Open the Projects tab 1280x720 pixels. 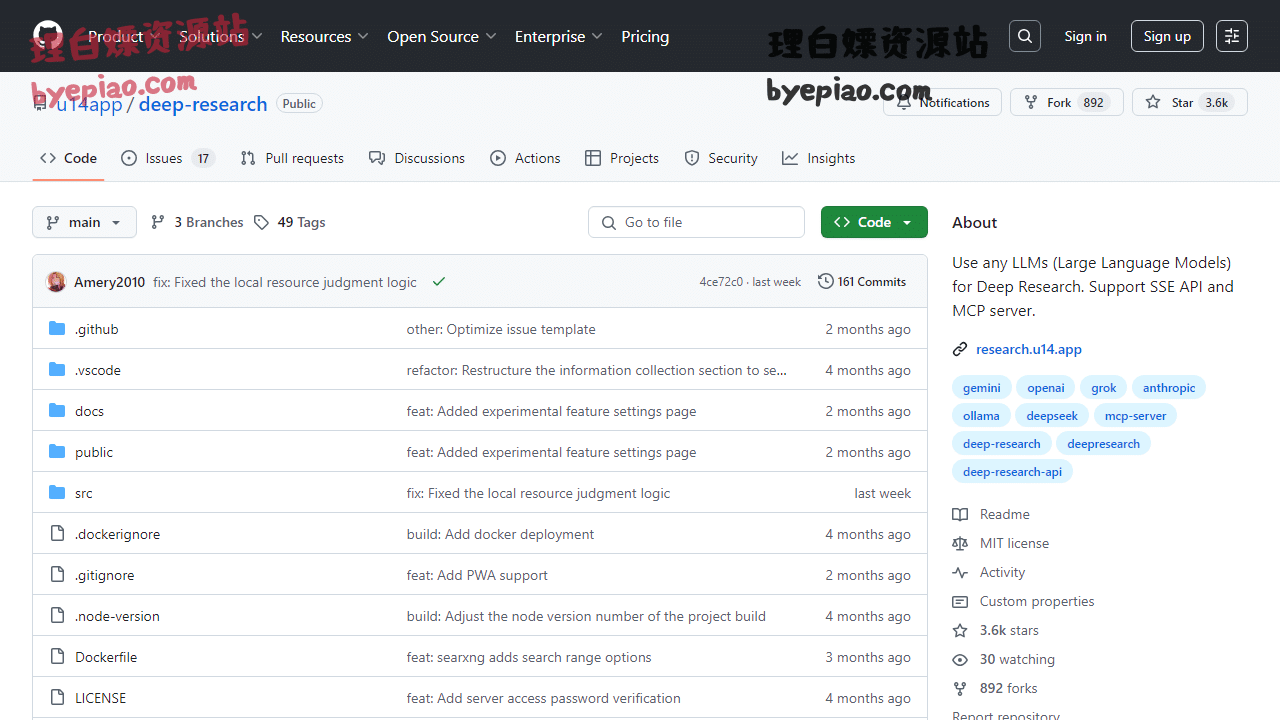click(x=622, y=158)
